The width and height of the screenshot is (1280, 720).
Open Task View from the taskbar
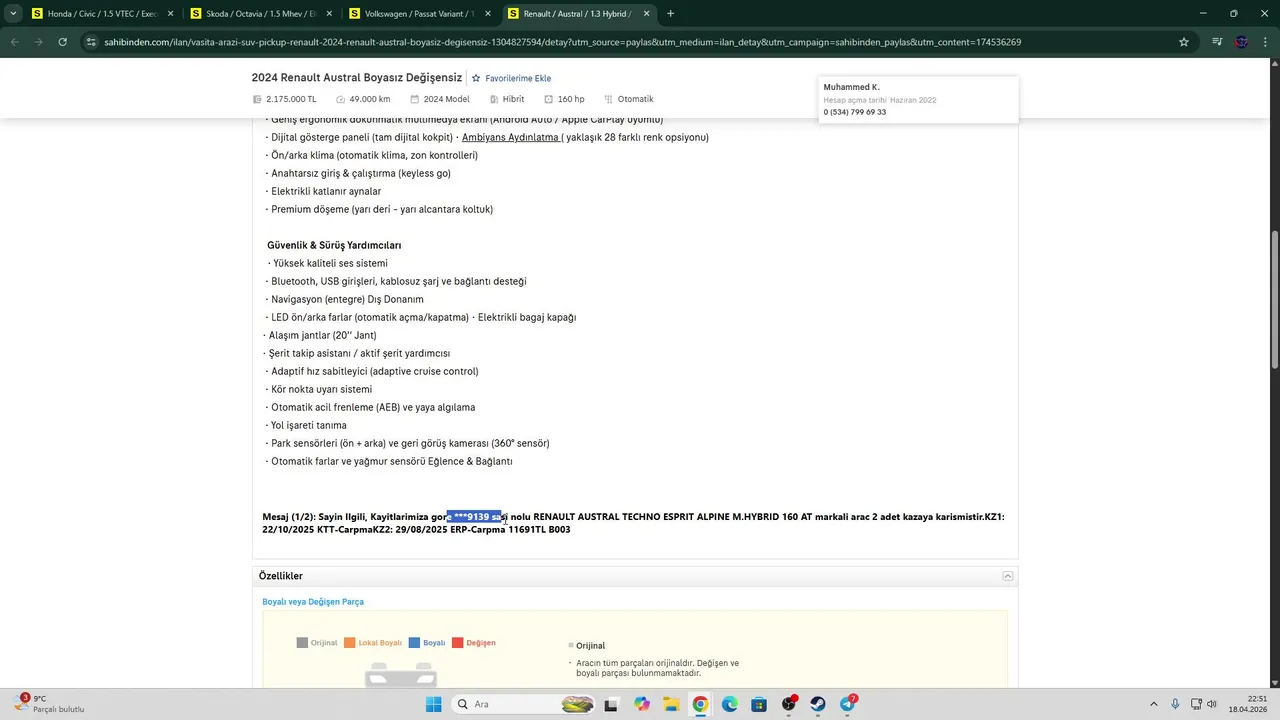point(611,704)
